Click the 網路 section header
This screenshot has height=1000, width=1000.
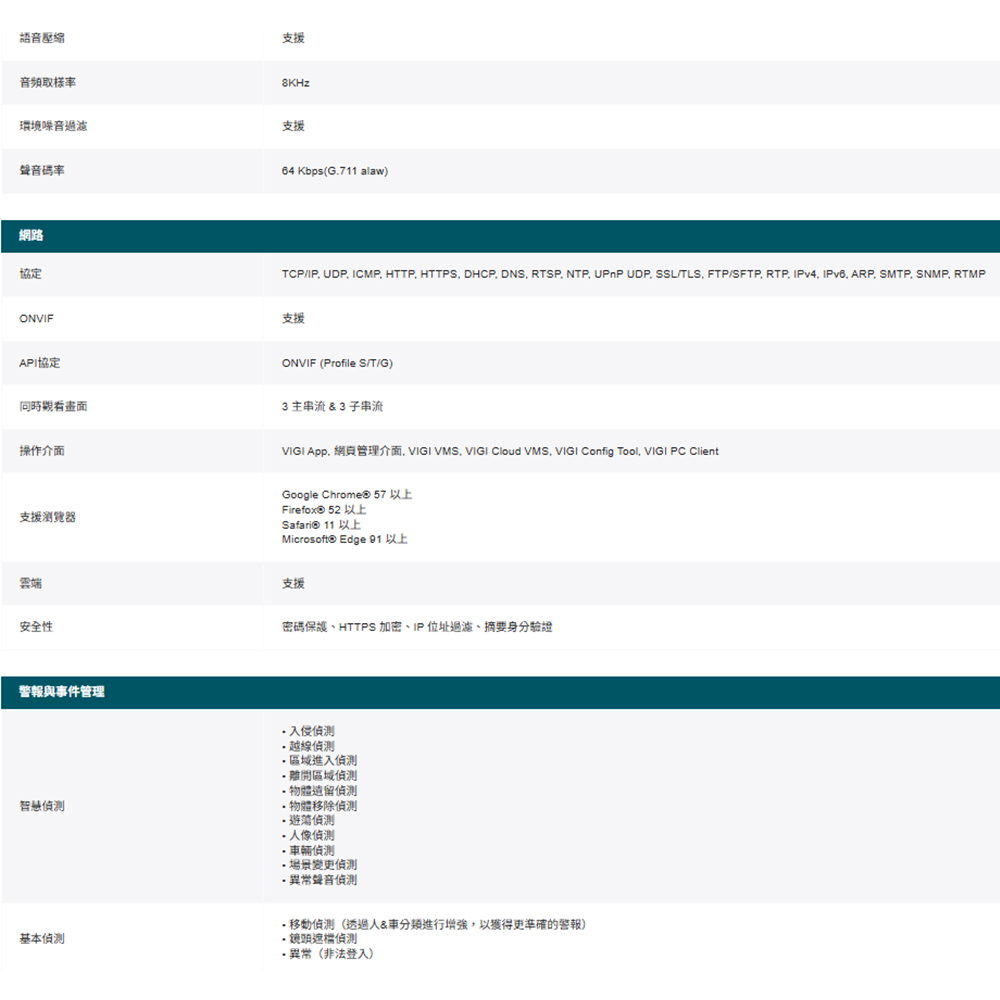coord(31,236)
